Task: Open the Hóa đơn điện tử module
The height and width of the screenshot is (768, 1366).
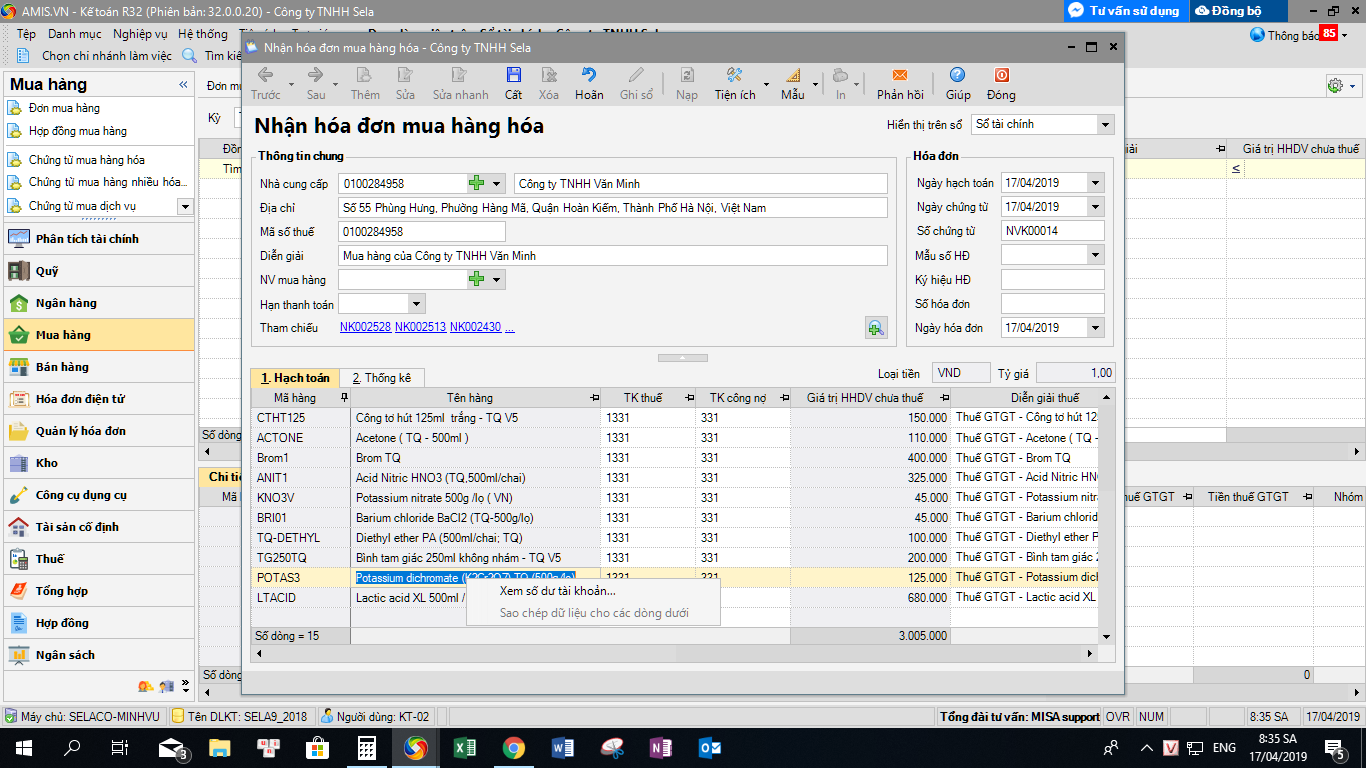Action: coord(98,399)
